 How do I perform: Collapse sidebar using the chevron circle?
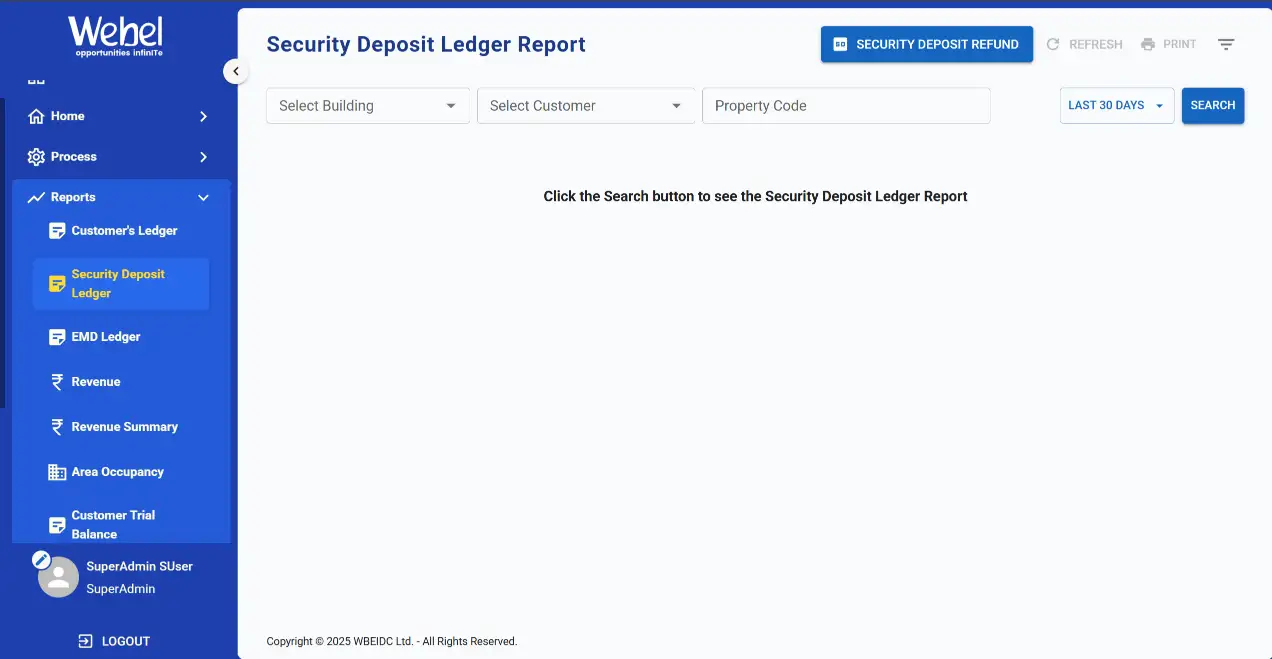tap(235, 71)
